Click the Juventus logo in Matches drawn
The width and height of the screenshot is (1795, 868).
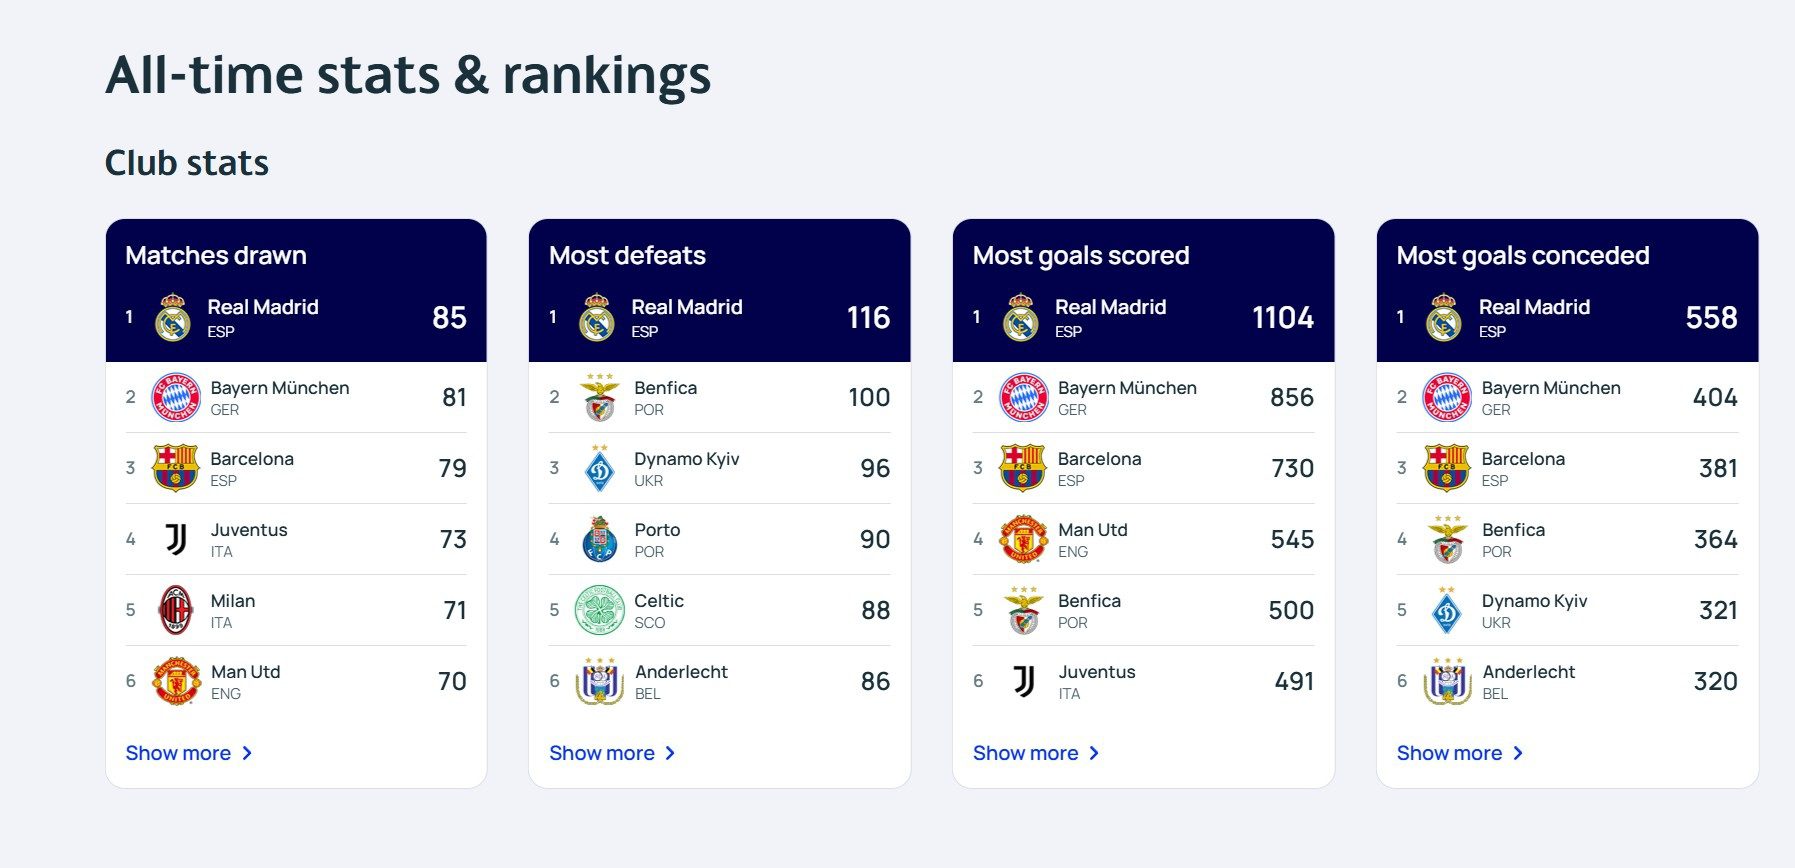(176, 540)
